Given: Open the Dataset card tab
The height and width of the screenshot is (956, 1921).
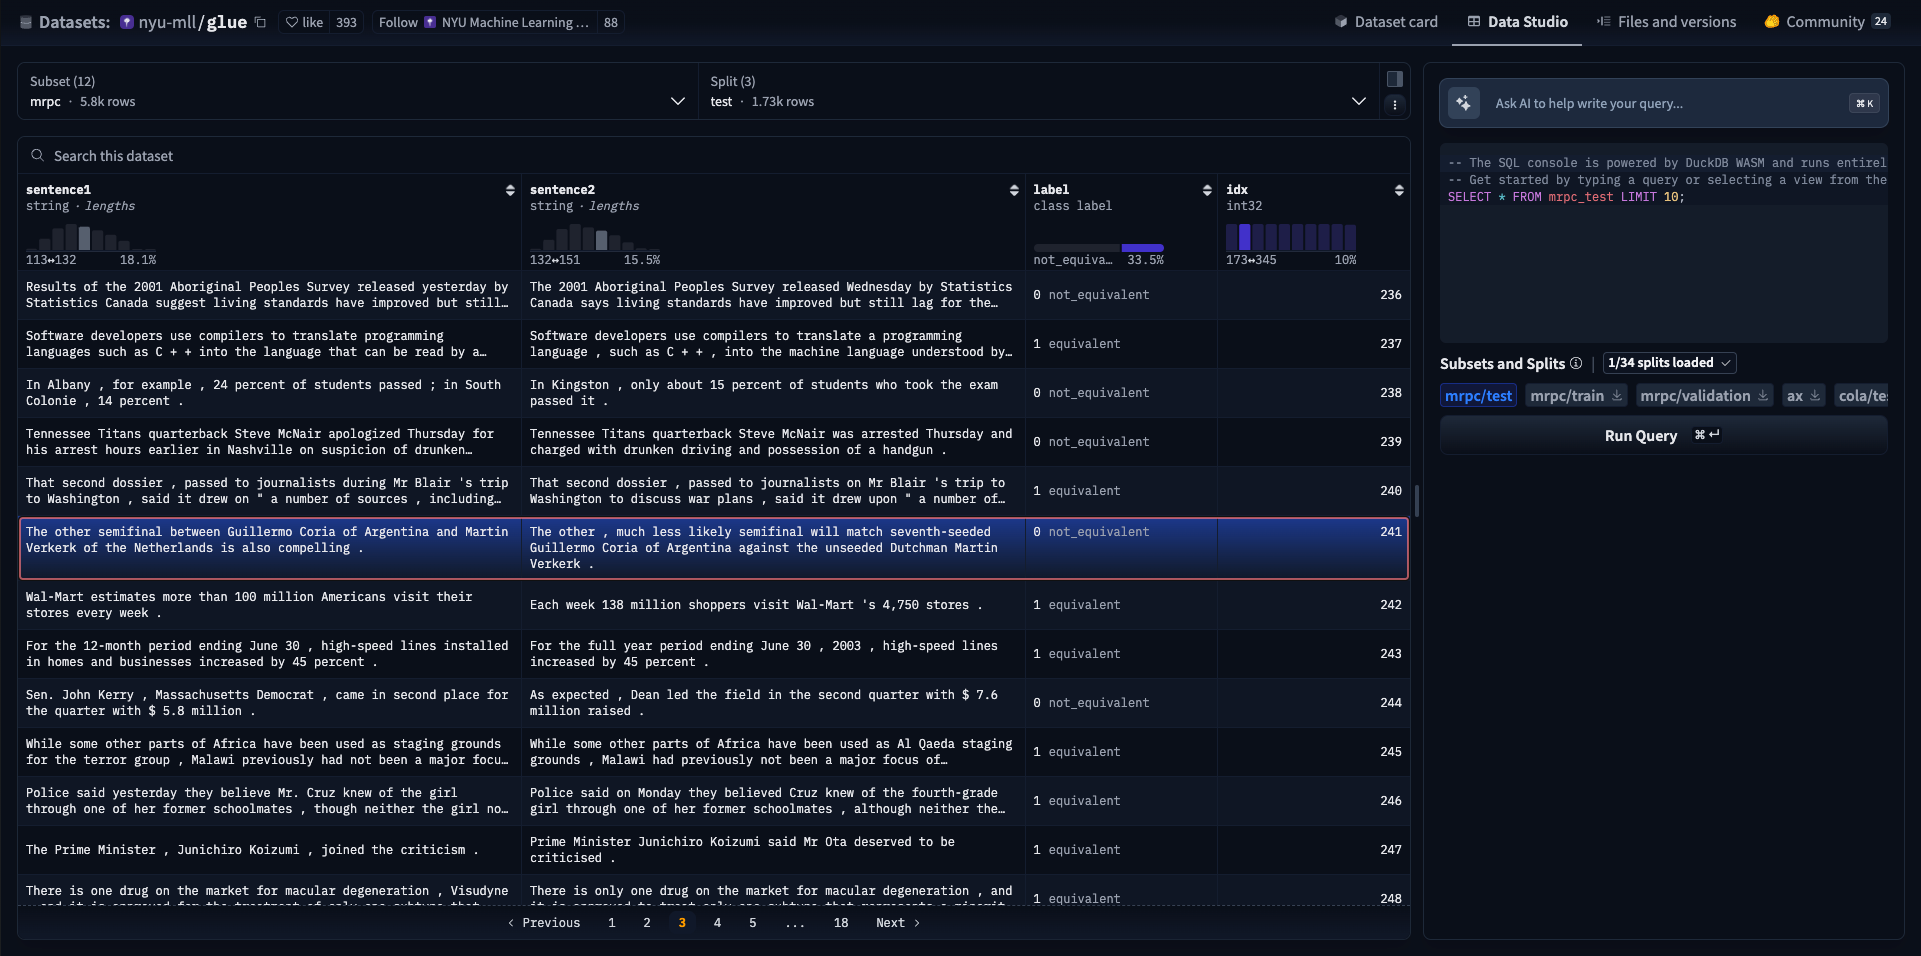Looking at the screenshot, I should coord(1386,22).
